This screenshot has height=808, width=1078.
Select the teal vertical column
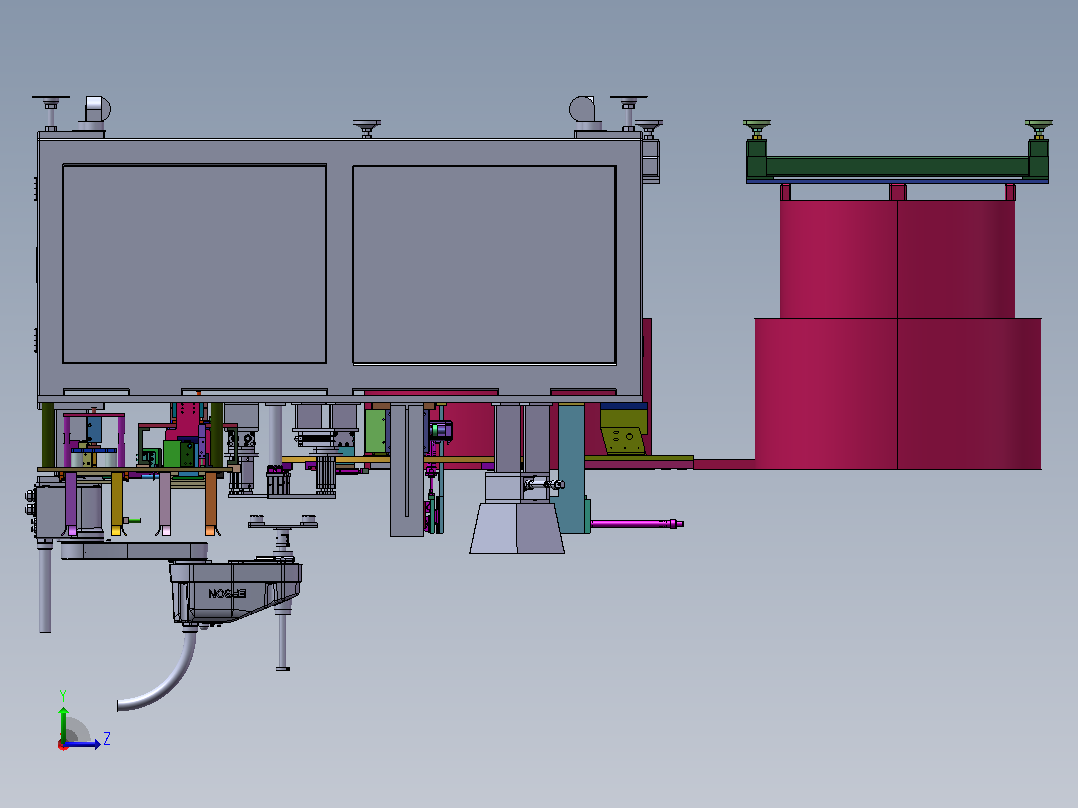(x=571, y=468)
